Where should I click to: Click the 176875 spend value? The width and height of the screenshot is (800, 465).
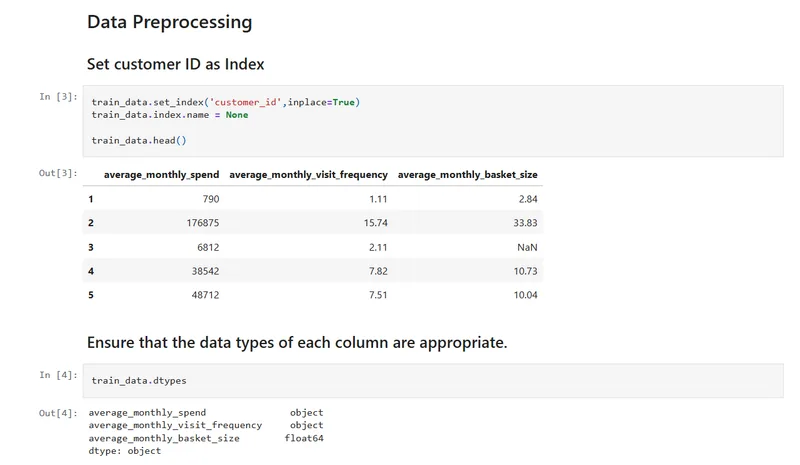pos(200,223)
